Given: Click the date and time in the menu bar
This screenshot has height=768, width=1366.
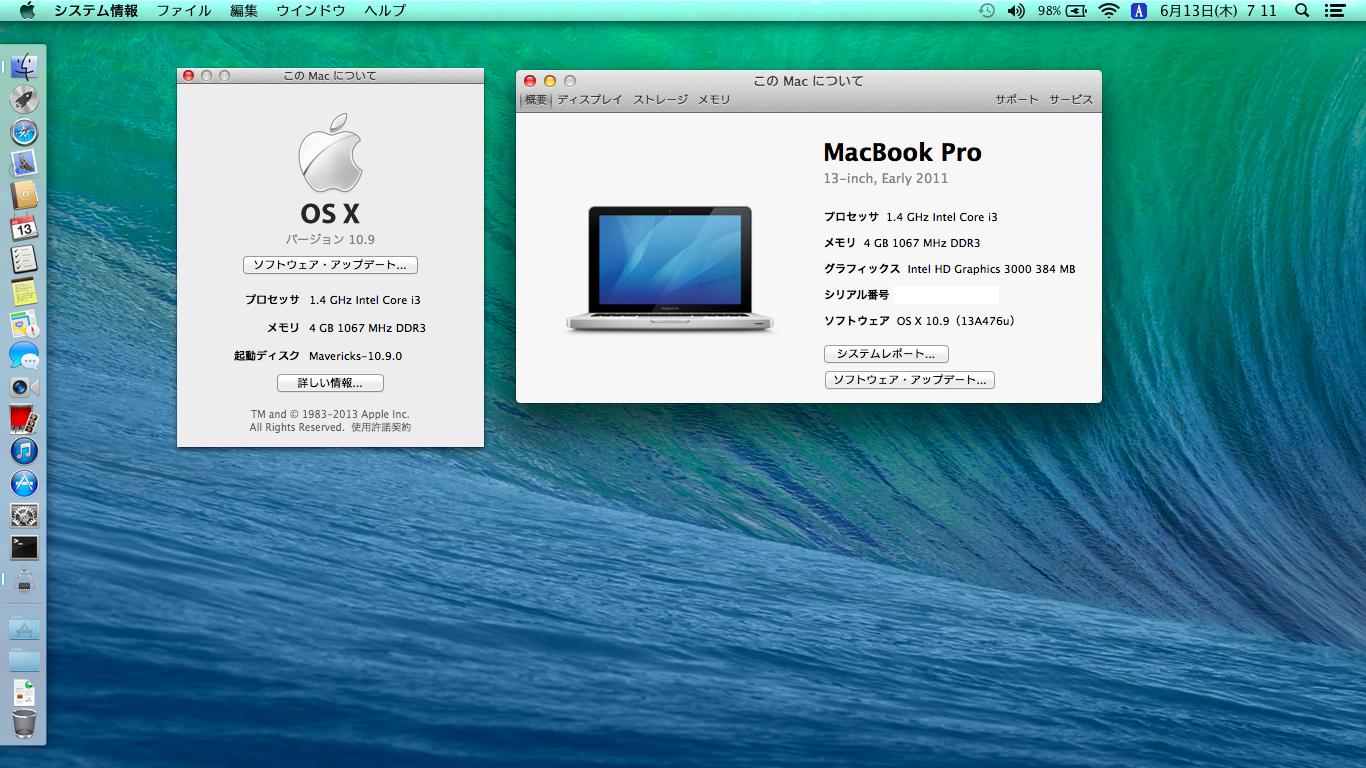Looking at the screenshot, I should tap(1218, 10).
